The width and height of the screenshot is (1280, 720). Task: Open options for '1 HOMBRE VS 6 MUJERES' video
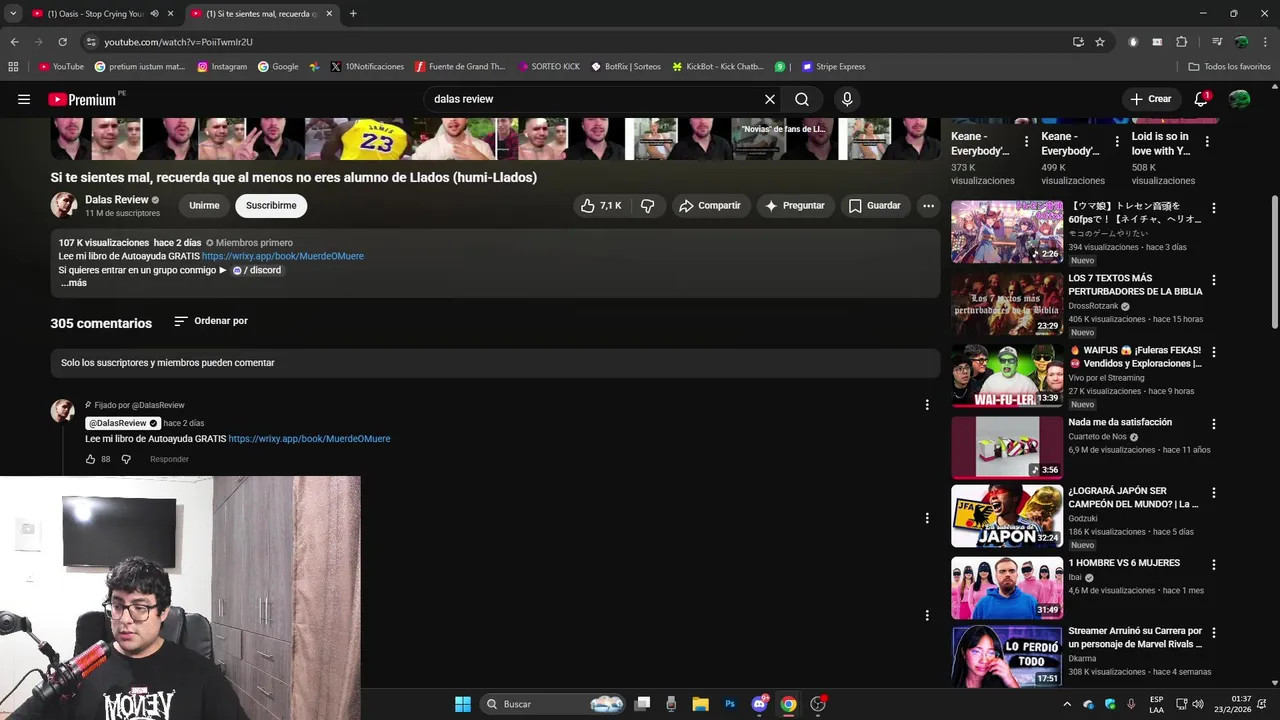pyautogui.click(x=1214, y=565)
